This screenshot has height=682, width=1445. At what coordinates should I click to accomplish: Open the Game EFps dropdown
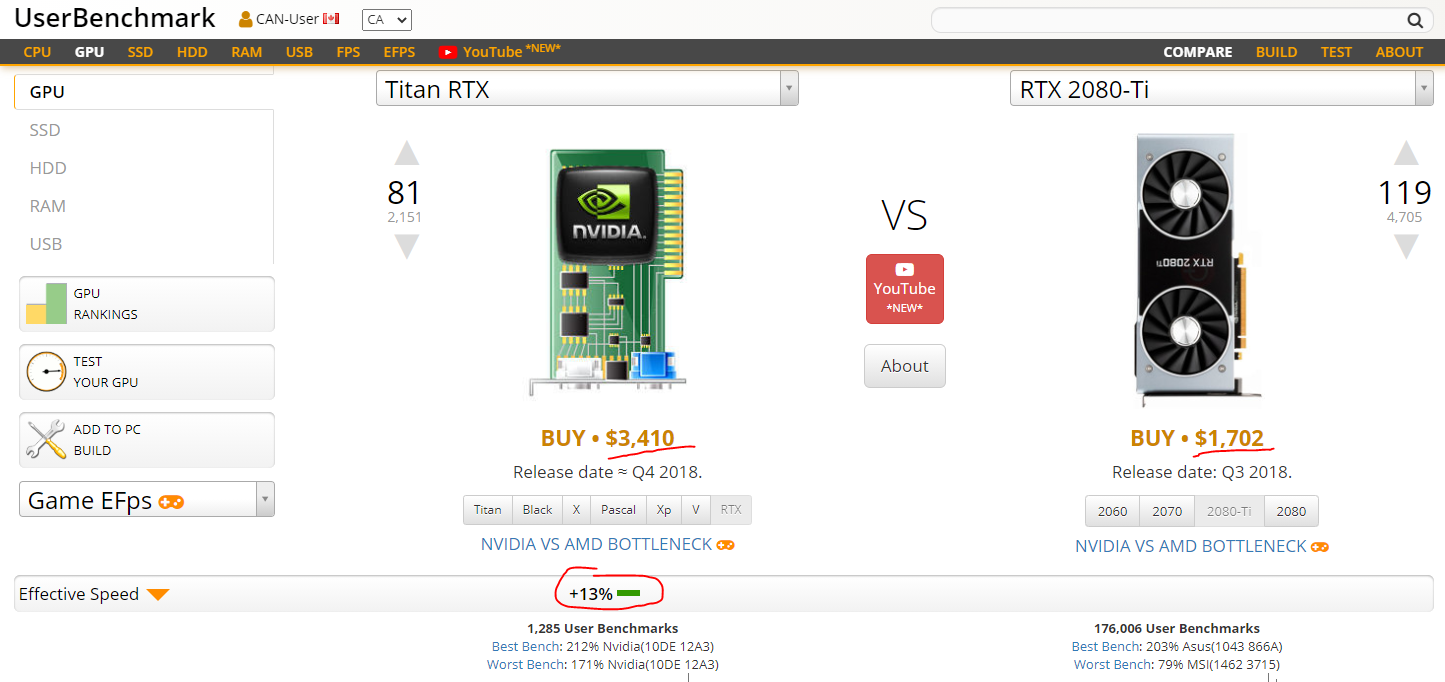coord(265,500)
